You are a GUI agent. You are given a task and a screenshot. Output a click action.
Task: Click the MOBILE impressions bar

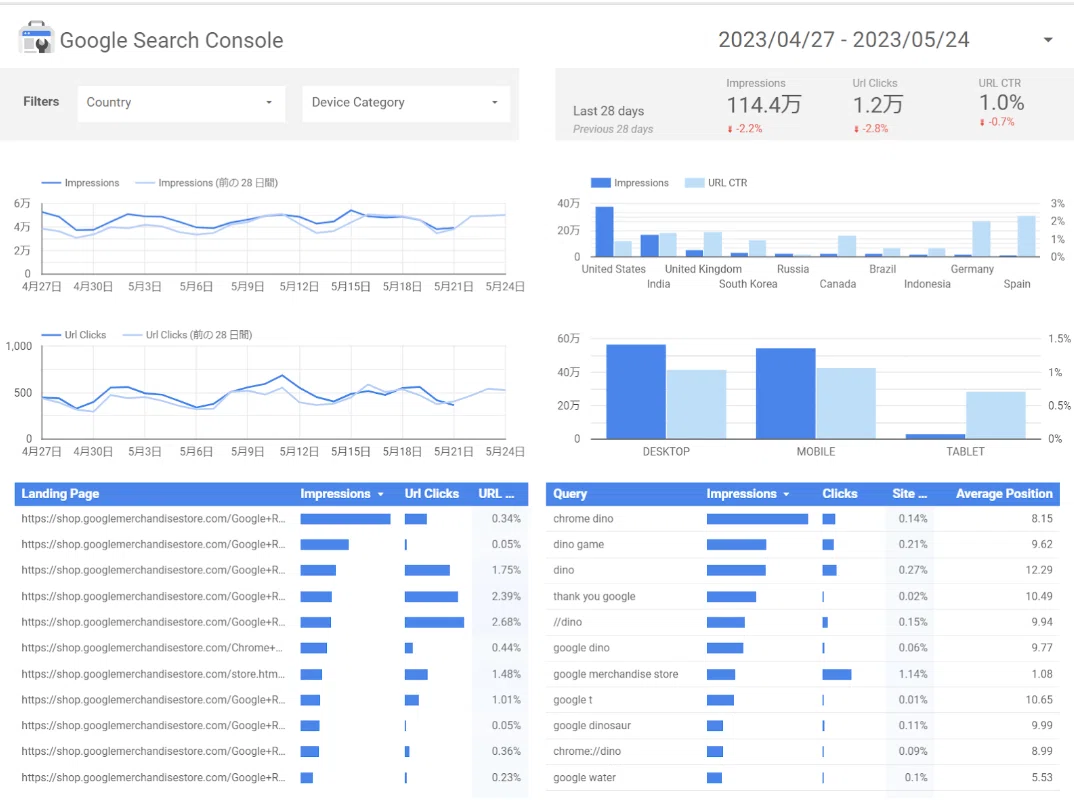tap(786, 394)
